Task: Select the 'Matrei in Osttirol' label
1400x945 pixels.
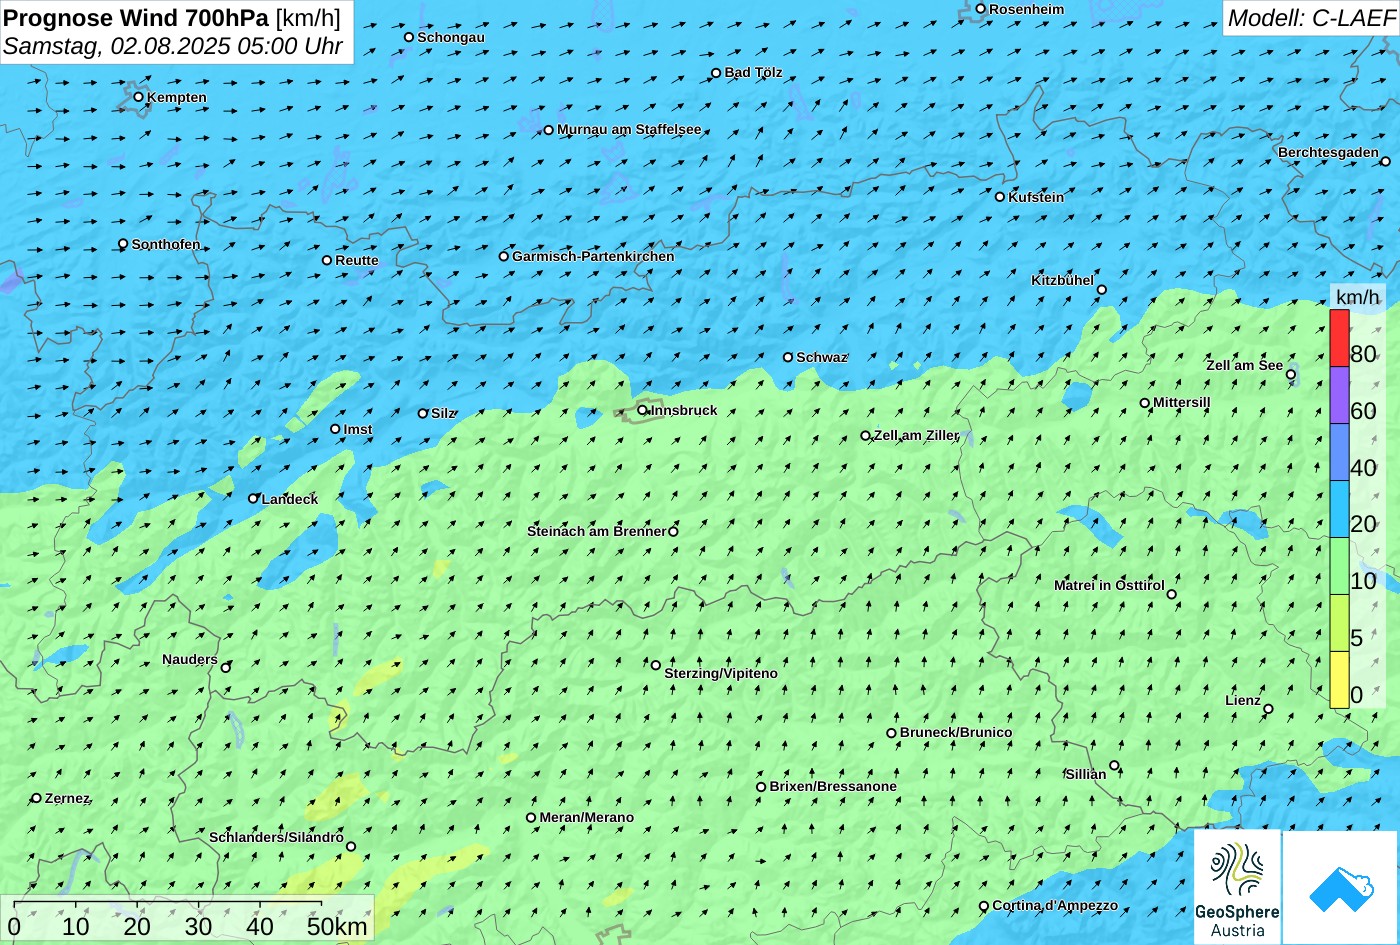Action: (x=1109, y=585)
